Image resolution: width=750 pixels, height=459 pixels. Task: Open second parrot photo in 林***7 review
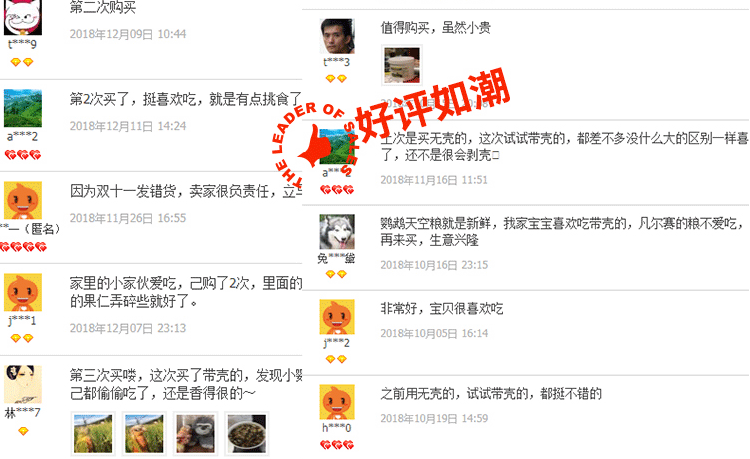[144, 434]
